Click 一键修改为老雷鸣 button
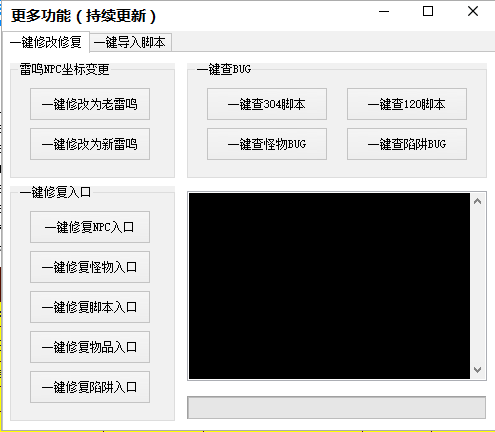The height and width of the screenshot is (432, 495). 90,104
